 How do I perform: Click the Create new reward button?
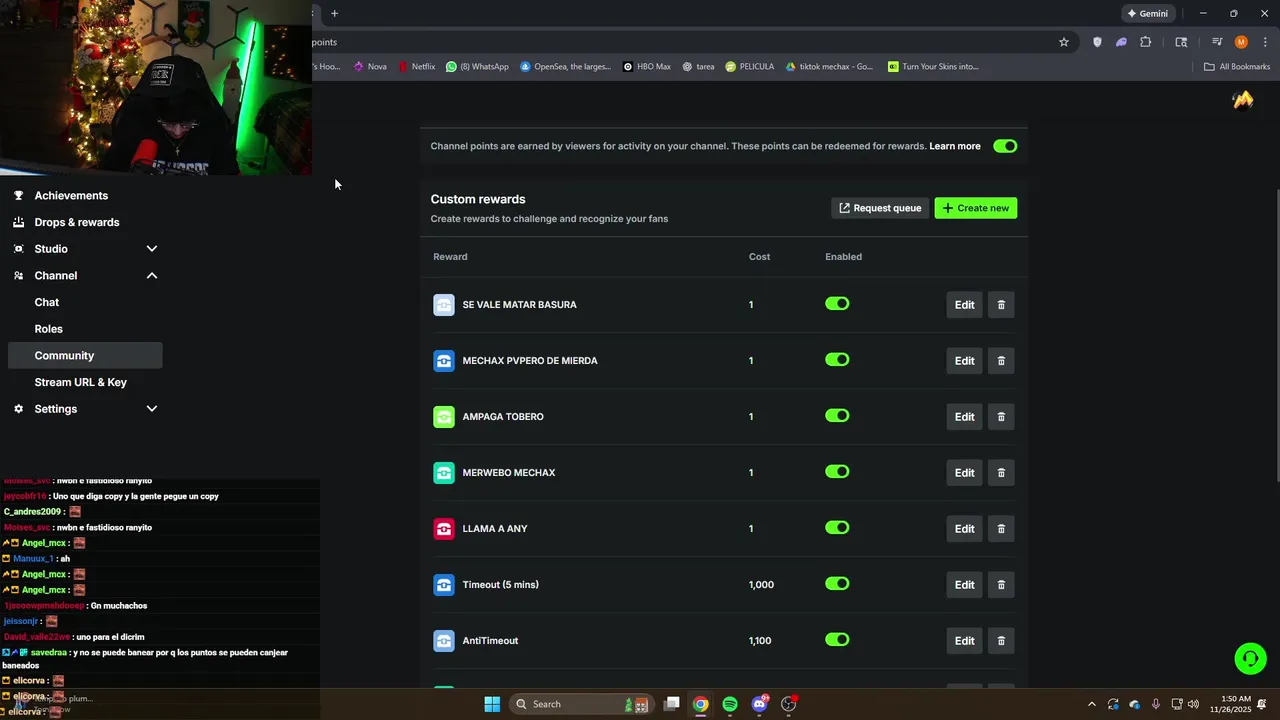pos(976,208)
